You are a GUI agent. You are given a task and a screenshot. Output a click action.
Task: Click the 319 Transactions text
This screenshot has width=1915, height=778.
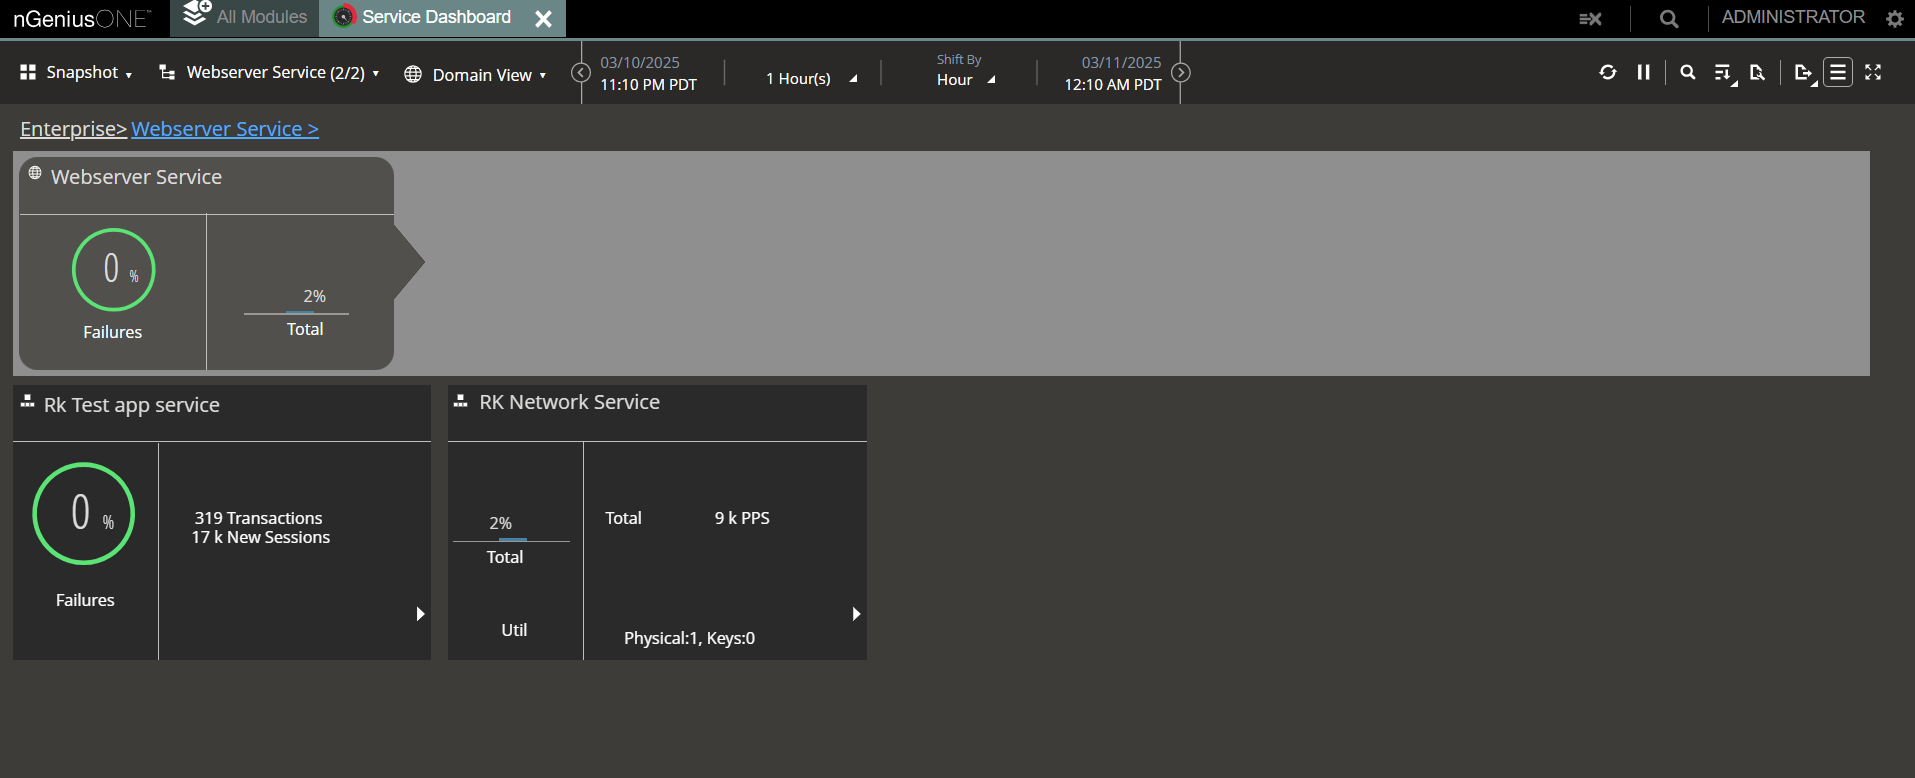pos(258,518)
